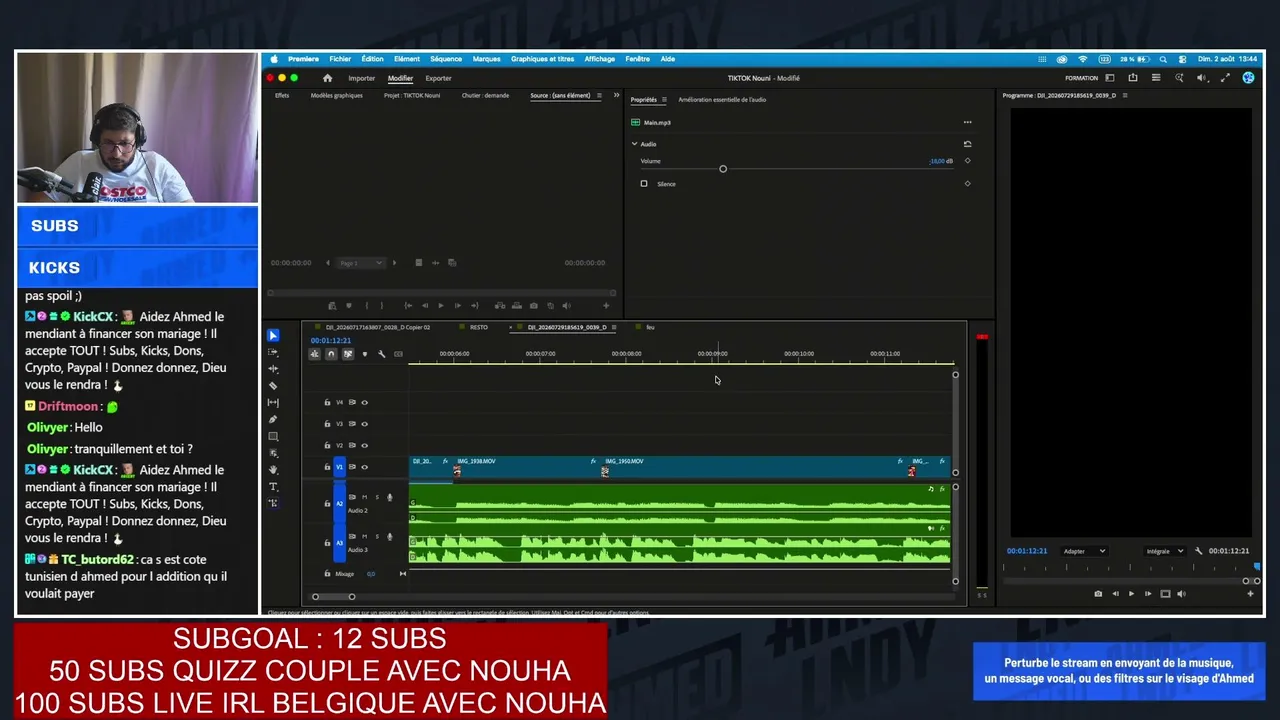Viewport: 1280px width, 720px height.
Task: Open the active sequence tab menu
Action: [x=613, y=327]
